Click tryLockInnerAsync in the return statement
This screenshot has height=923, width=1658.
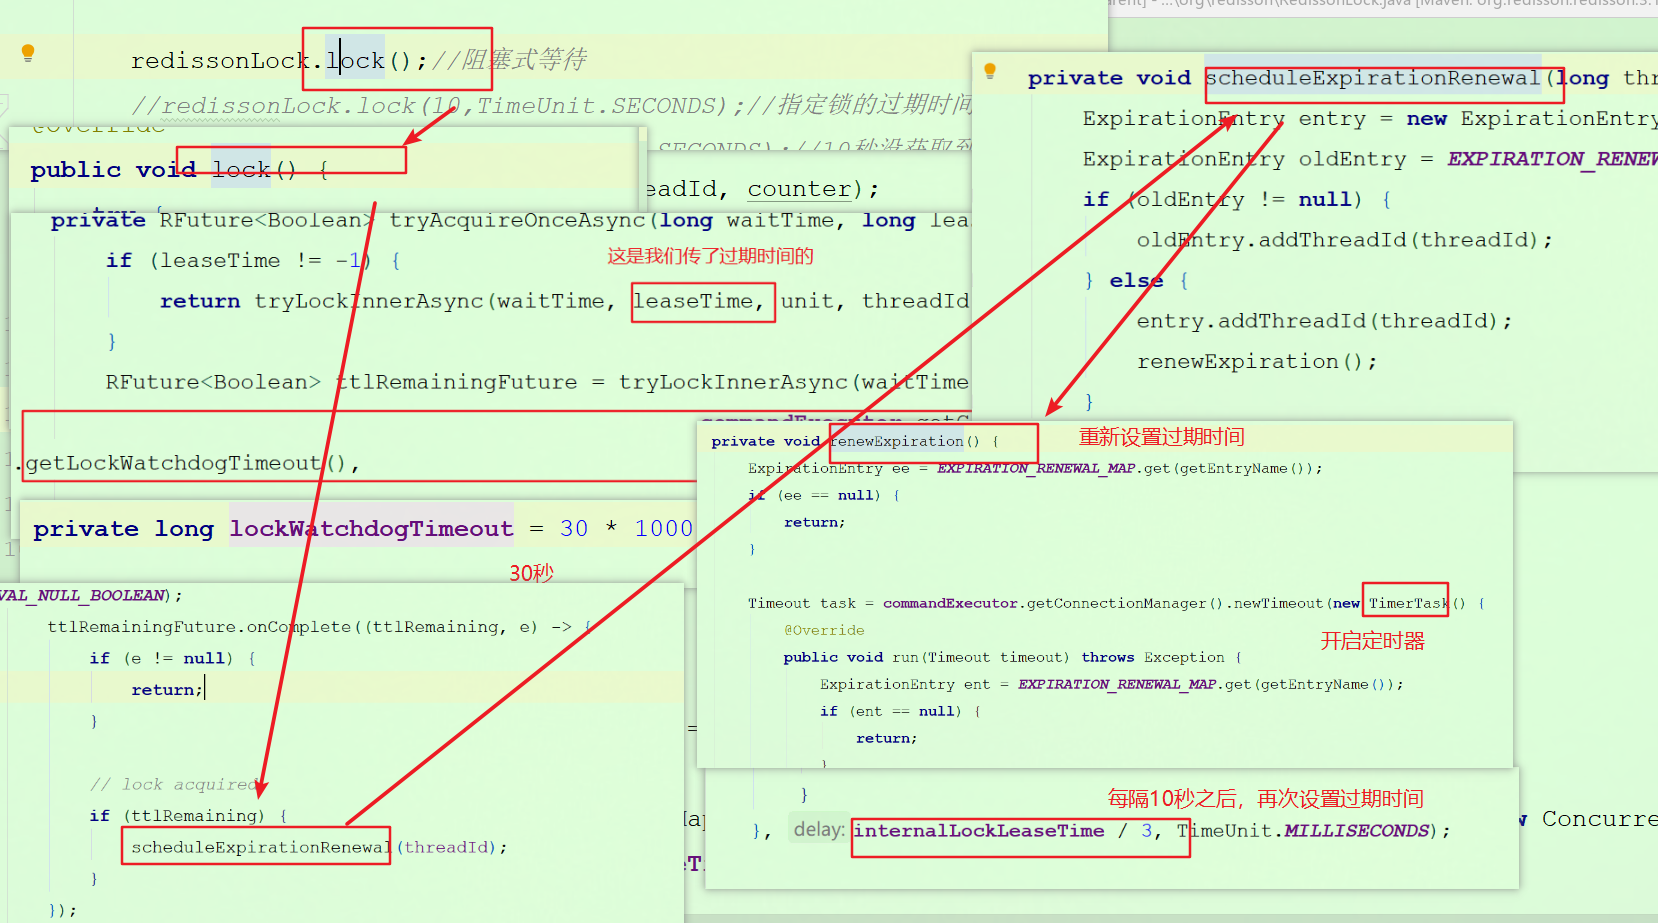click(x=369, y=301)
